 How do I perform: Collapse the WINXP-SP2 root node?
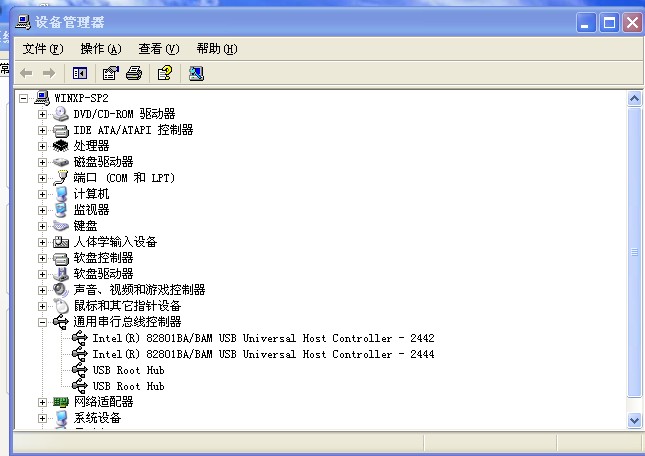23,98
